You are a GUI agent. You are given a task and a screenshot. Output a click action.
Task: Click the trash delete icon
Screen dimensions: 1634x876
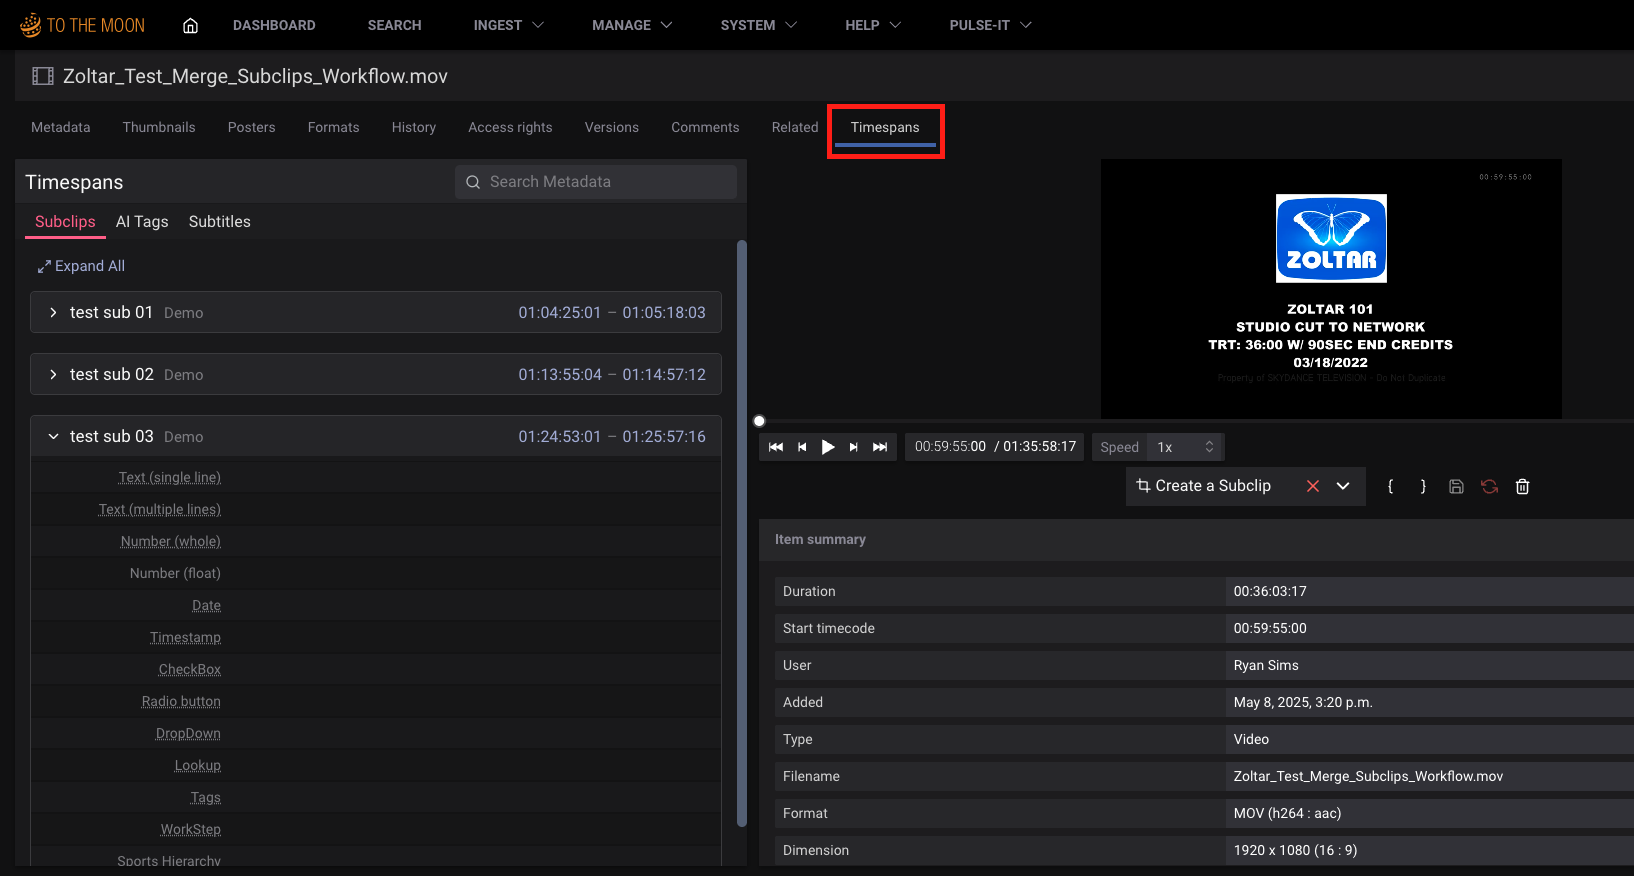1522,487
